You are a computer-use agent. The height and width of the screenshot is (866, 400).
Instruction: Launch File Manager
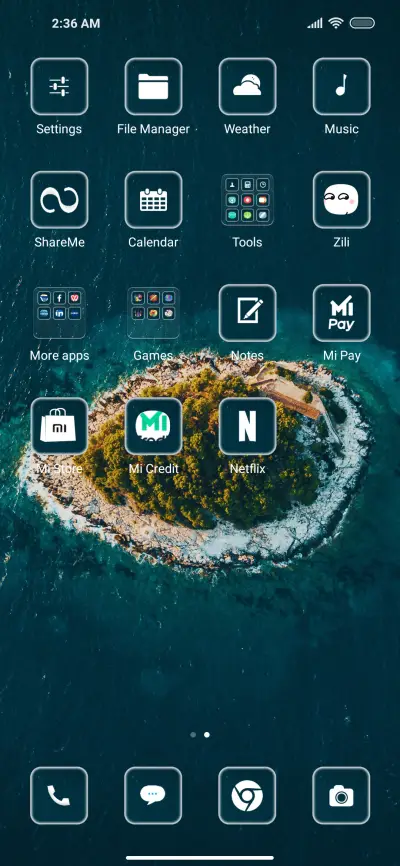point(153,87)
